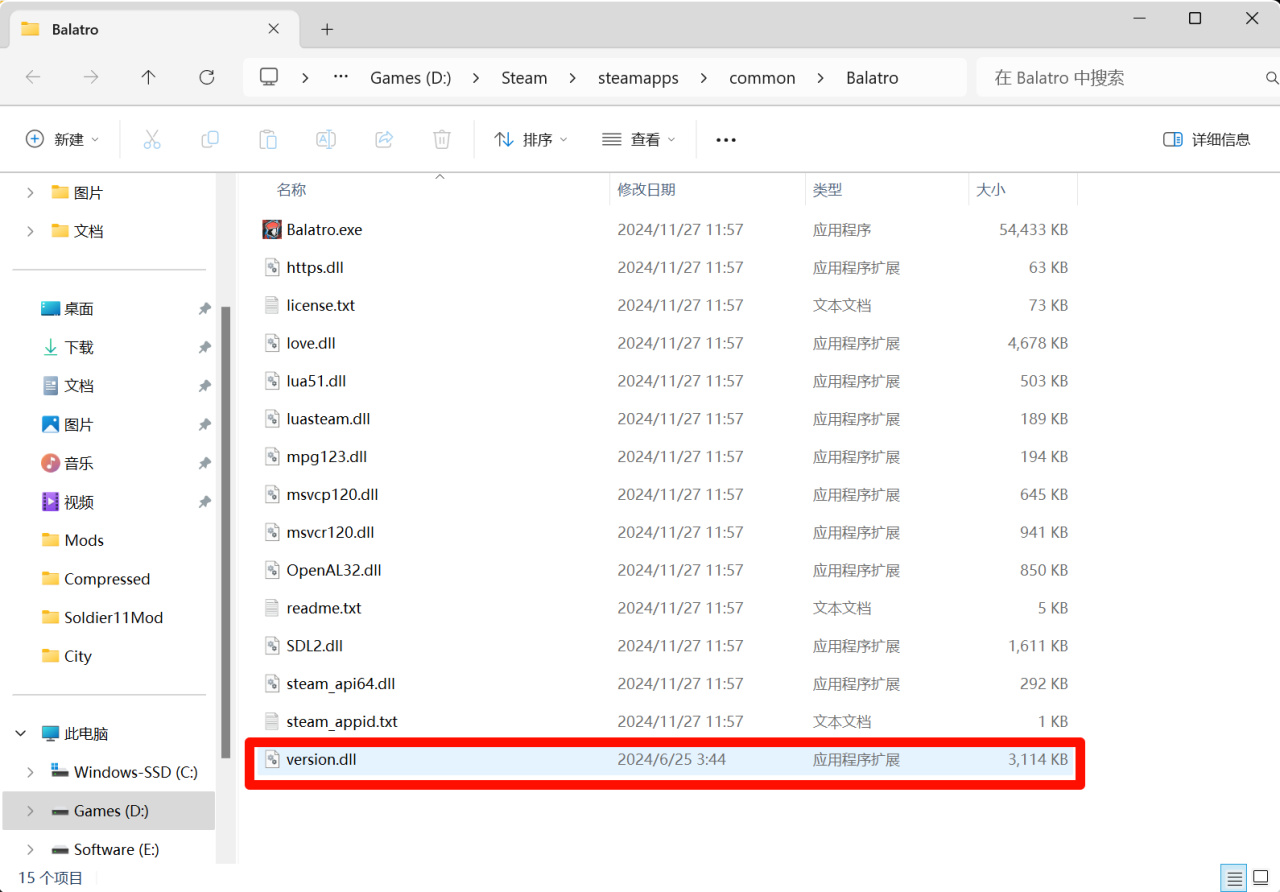This screenshot has height=892, width=1280.
Task: Open the Sort (排序) dropdown
Action: pyautogui.click(x=531, y=140)
